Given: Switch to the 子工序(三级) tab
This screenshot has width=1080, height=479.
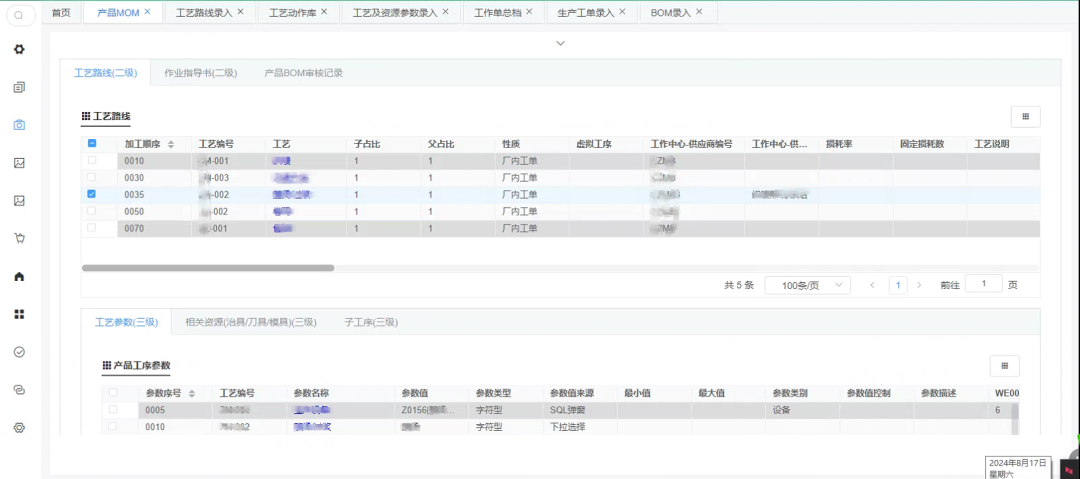Looking at the screenshot, I should point(371,322).
